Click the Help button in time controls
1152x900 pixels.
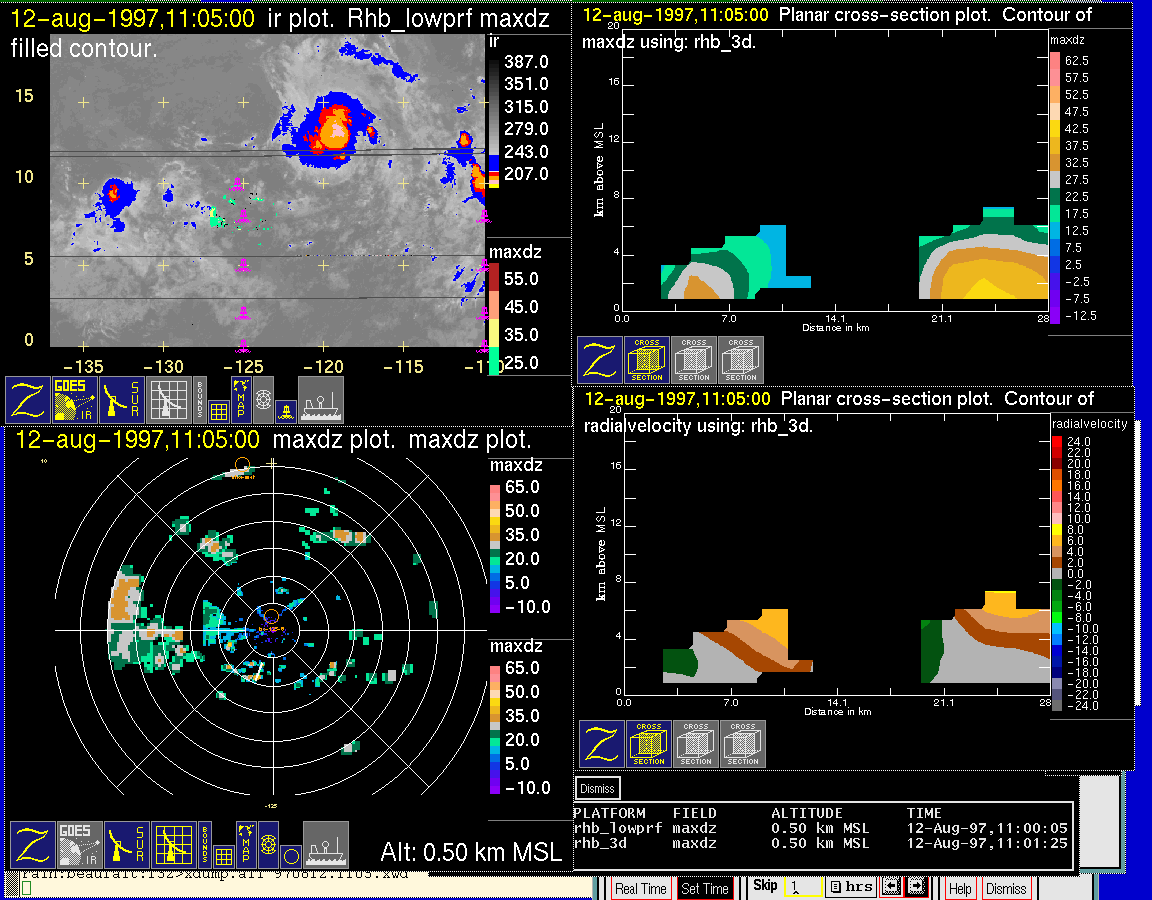pos(960,888)
